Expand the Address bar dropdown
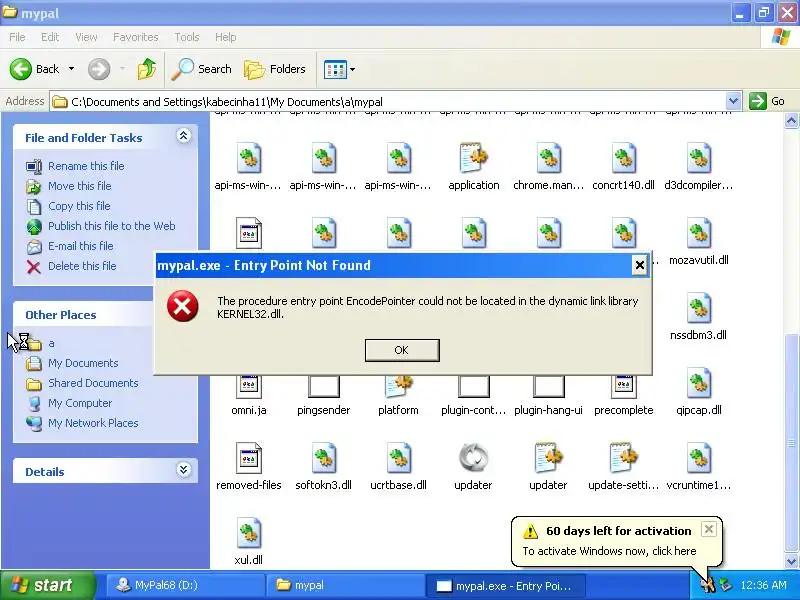 pyautogui.click(x=733, y=101)
